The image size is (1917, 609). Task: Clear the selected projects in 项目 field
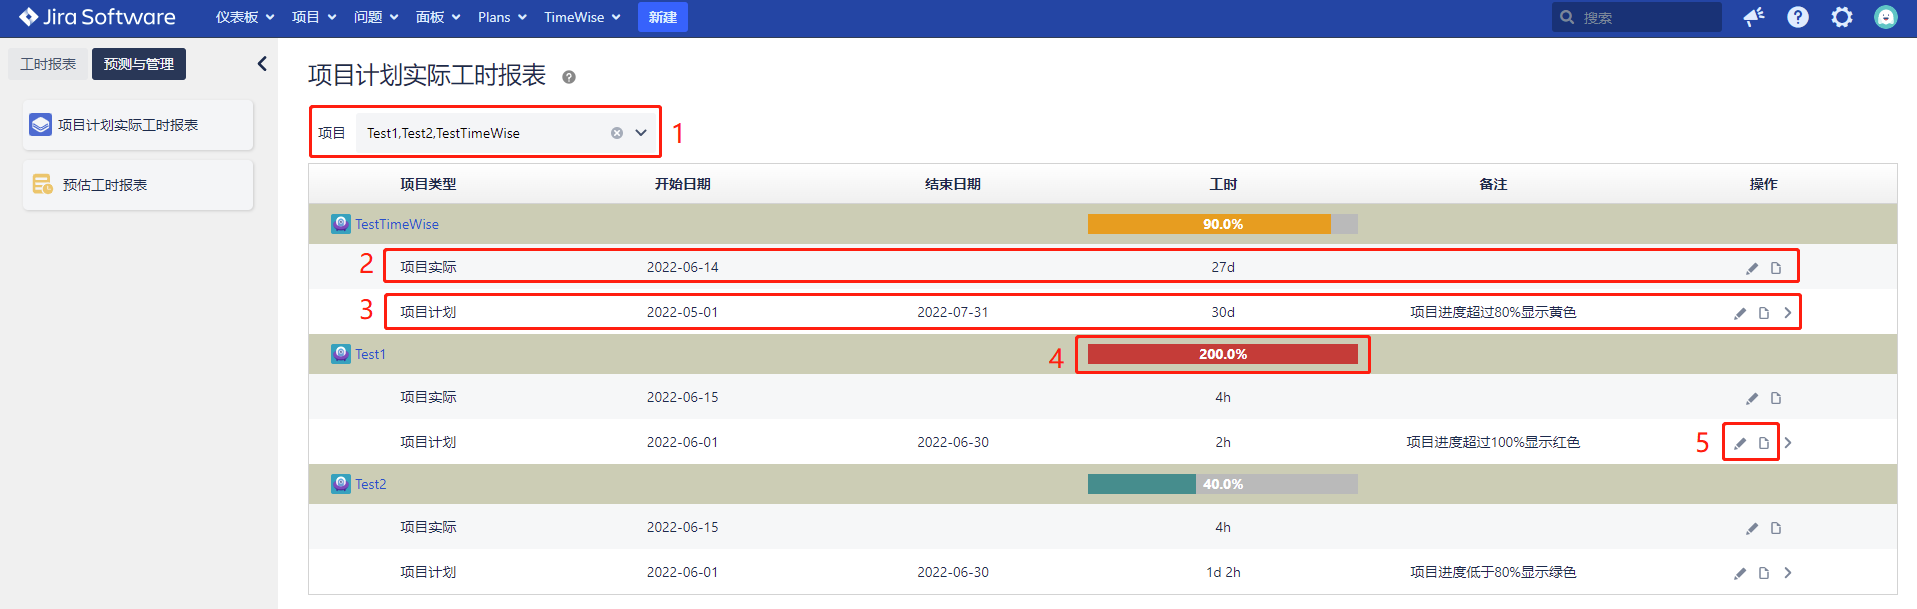click(x=617, y=133)
